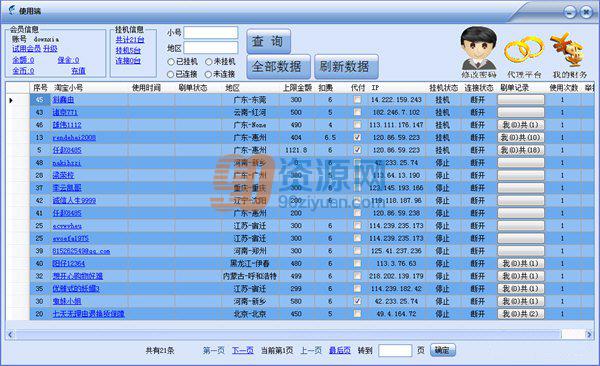Open the 最后页 link
600x366 pixels.
point(340,350)
